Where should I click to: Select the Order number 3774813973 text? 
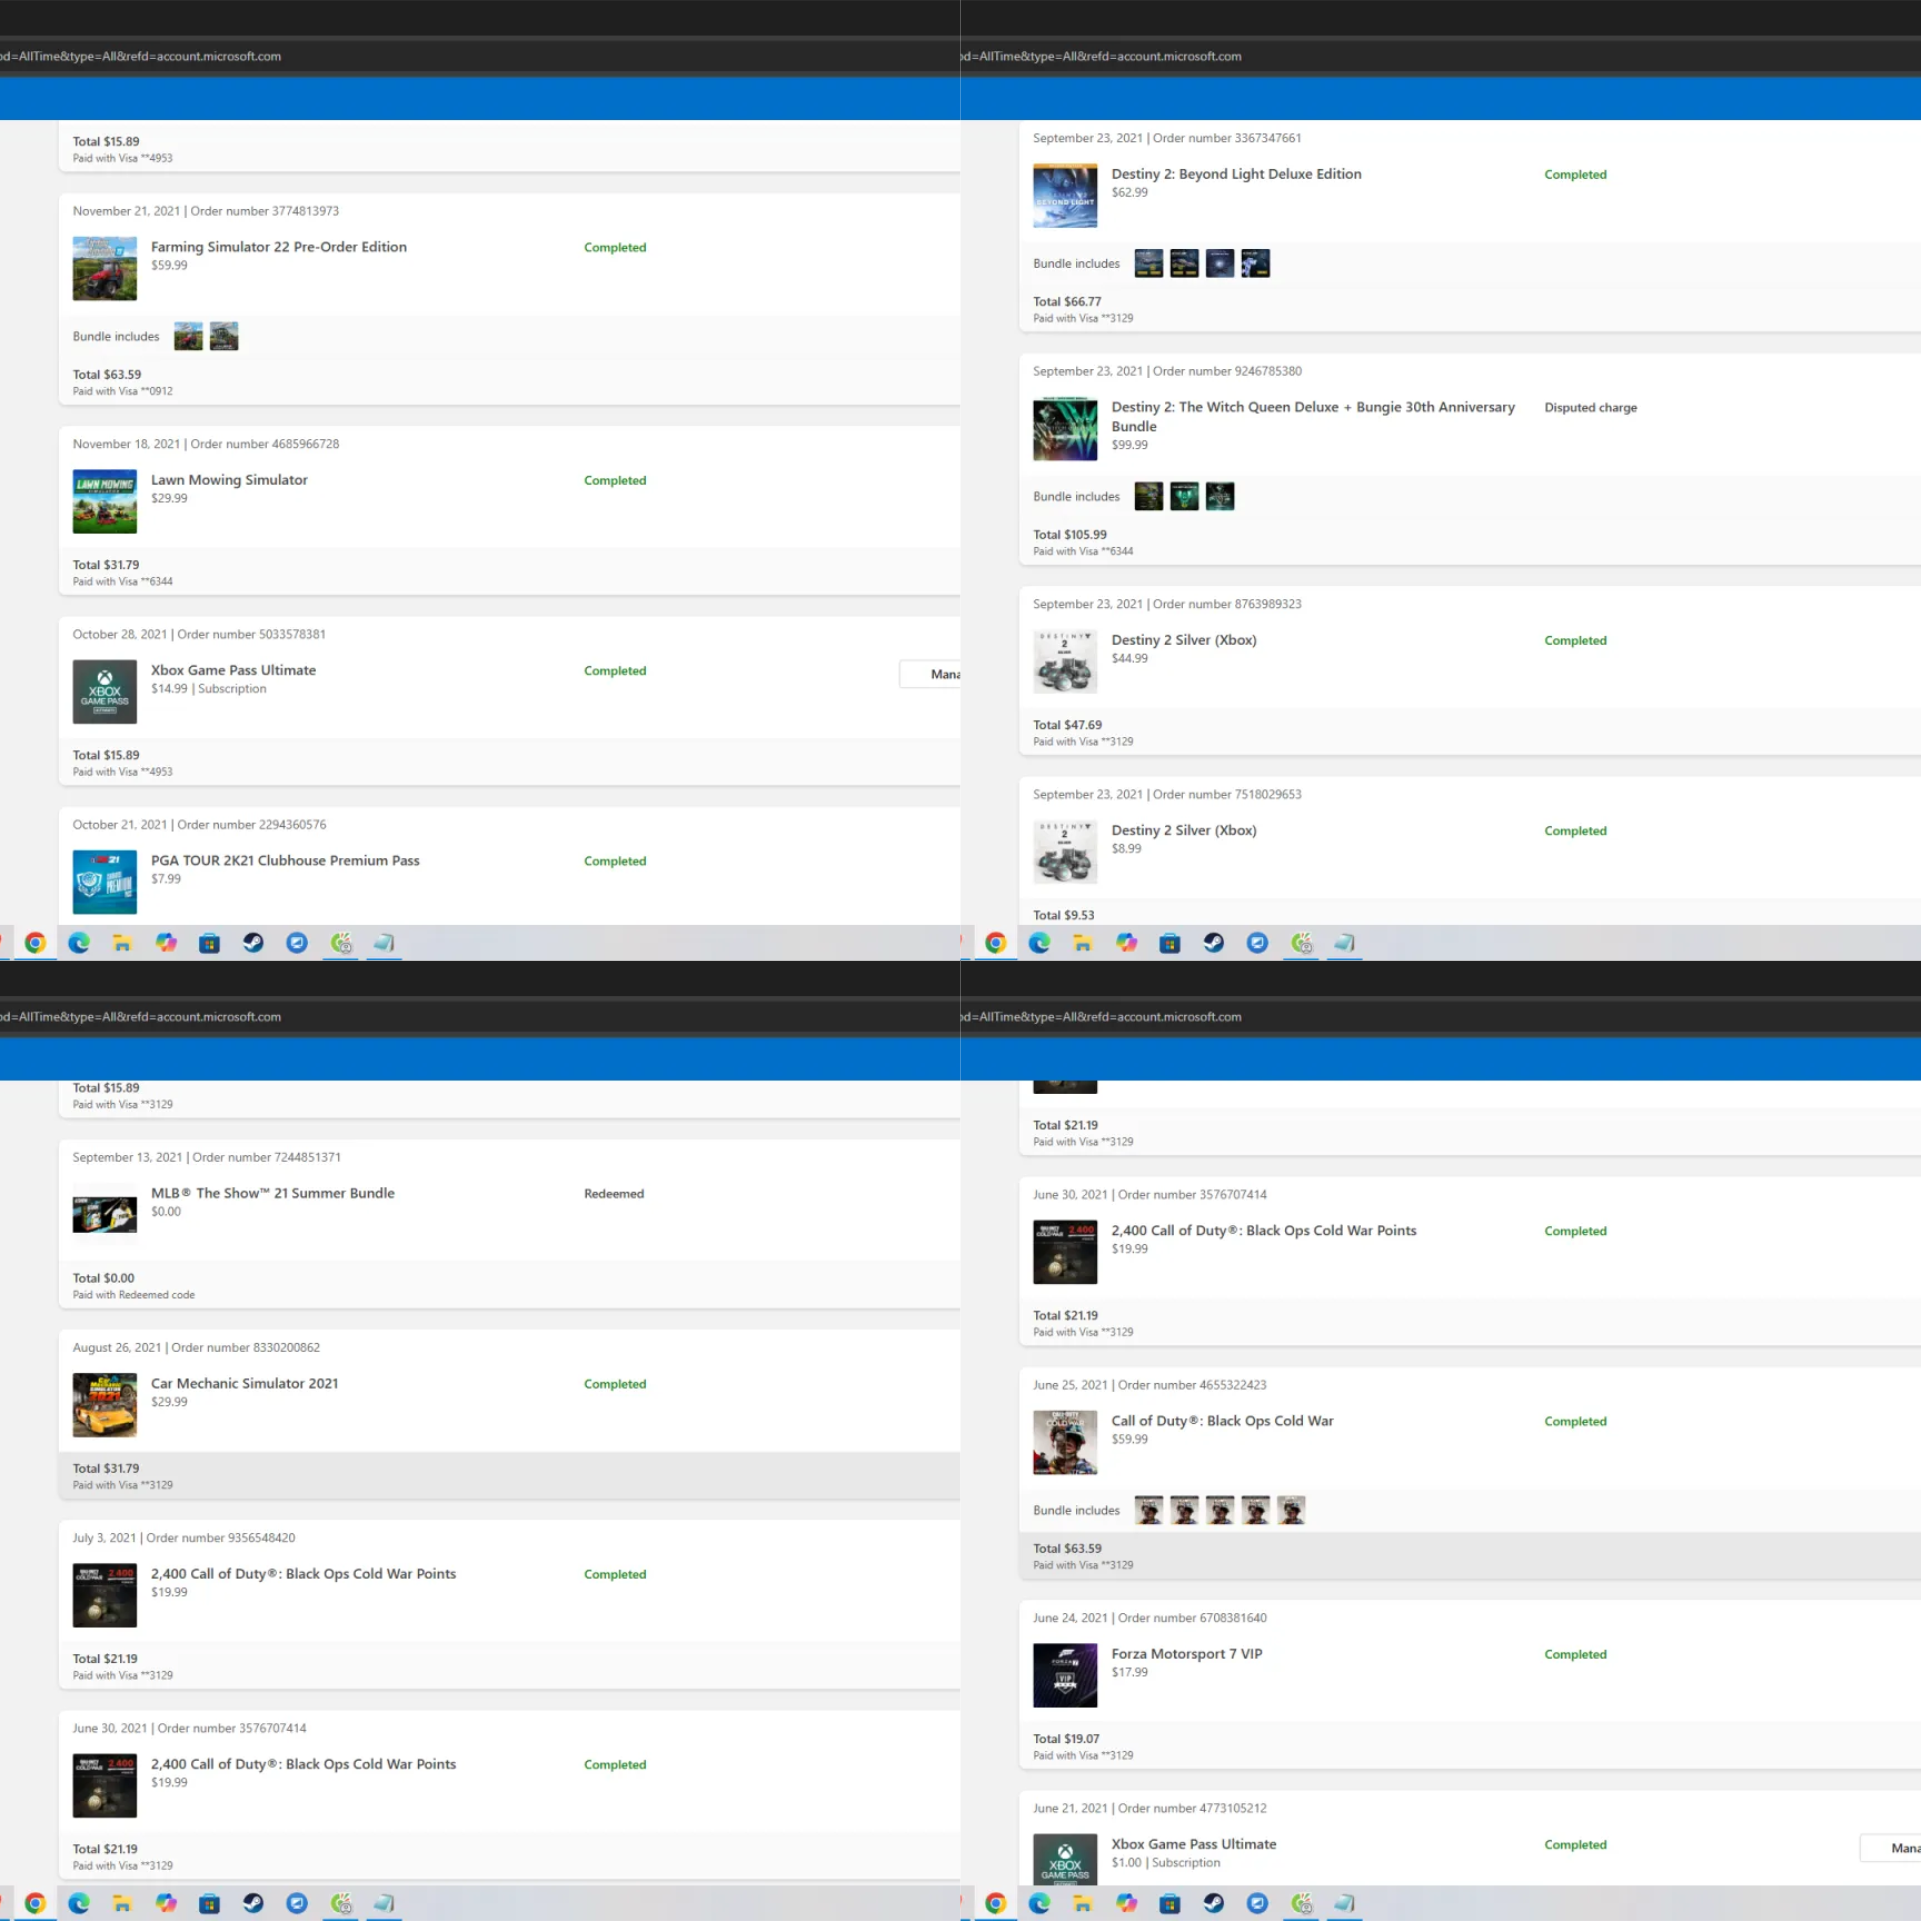pos(264,211)
